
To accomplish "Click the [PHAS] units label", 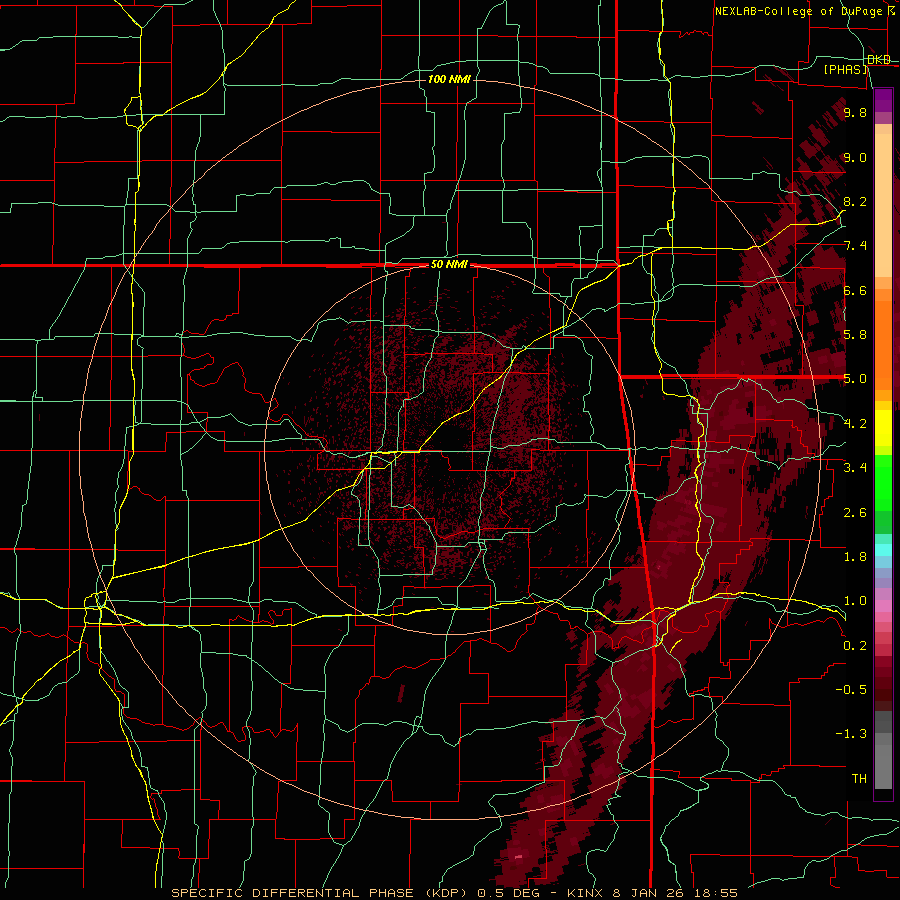I will tap(845, 70).
